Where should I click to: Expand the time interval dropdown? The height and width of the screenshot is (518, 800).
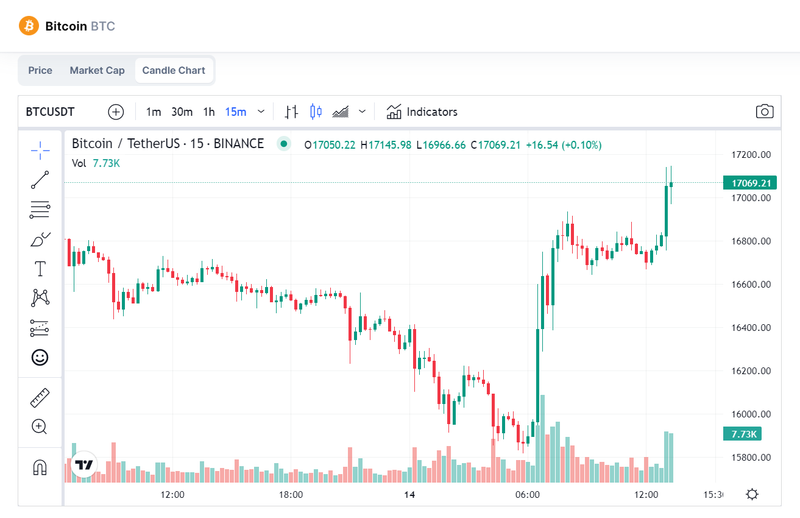262,112
